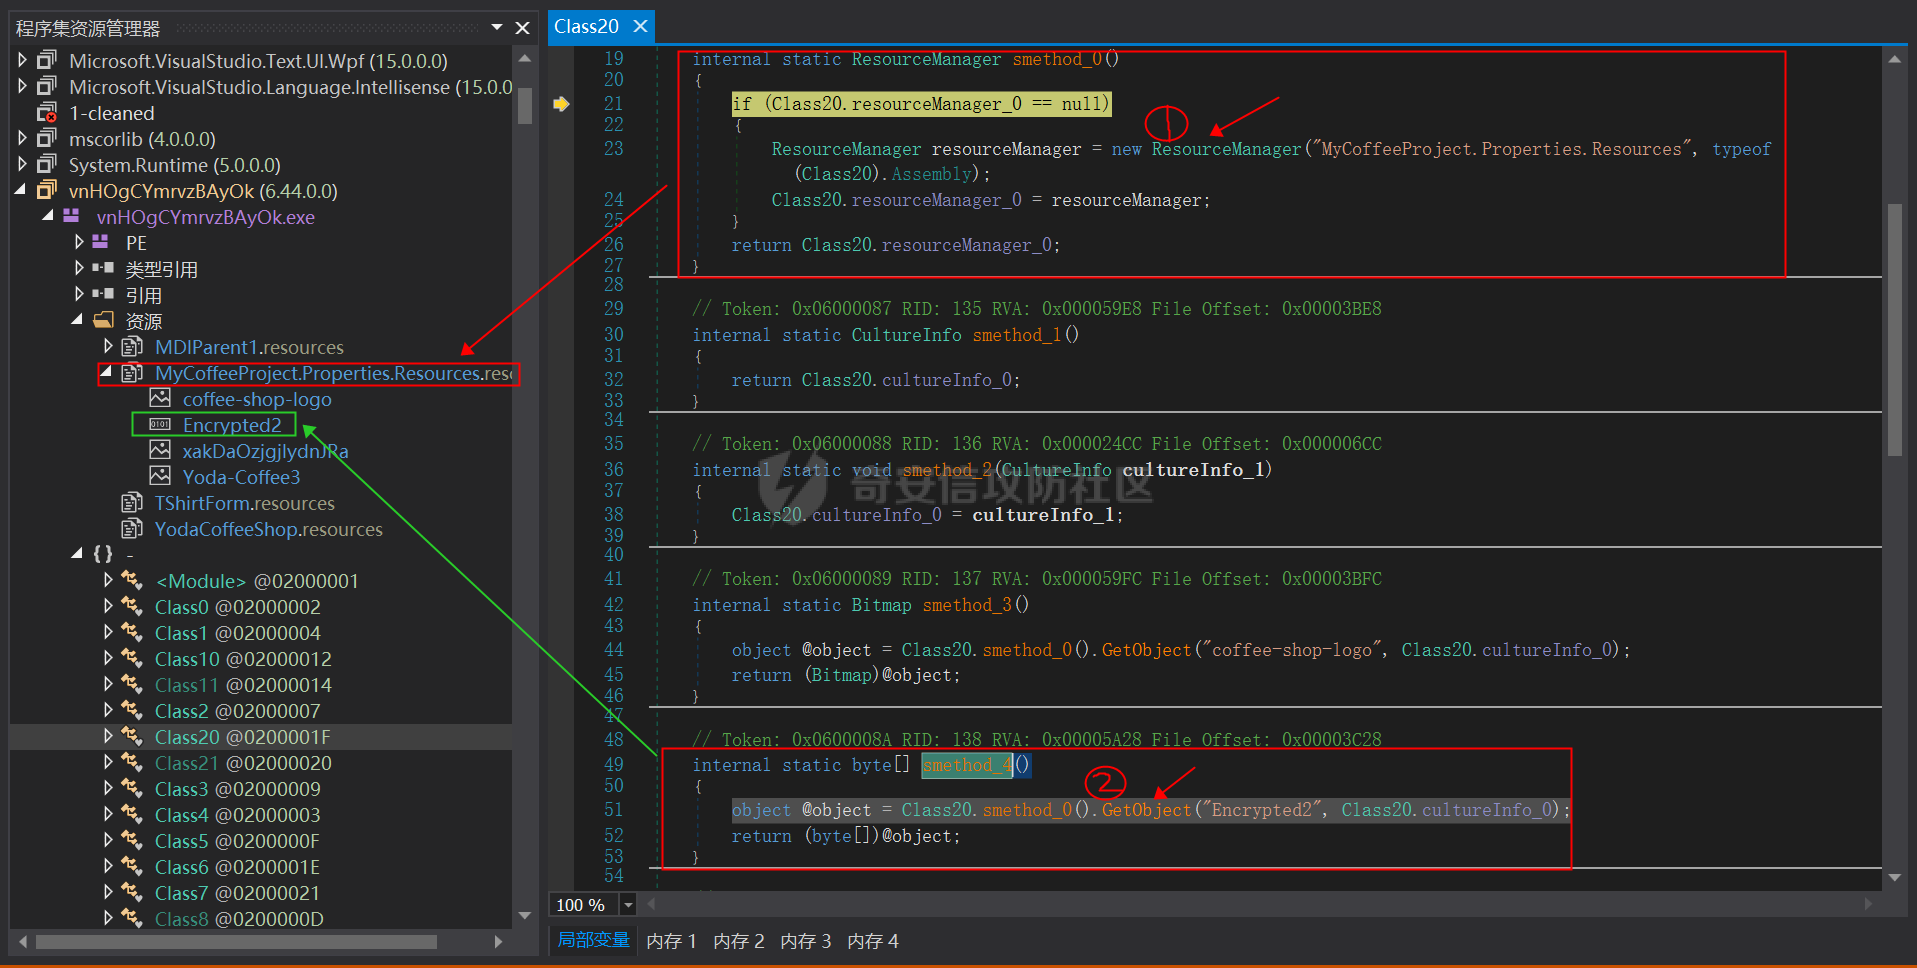Click the smethod_3 method name
The width and height of the screenshot is (1917, 968).
[967, 605]
